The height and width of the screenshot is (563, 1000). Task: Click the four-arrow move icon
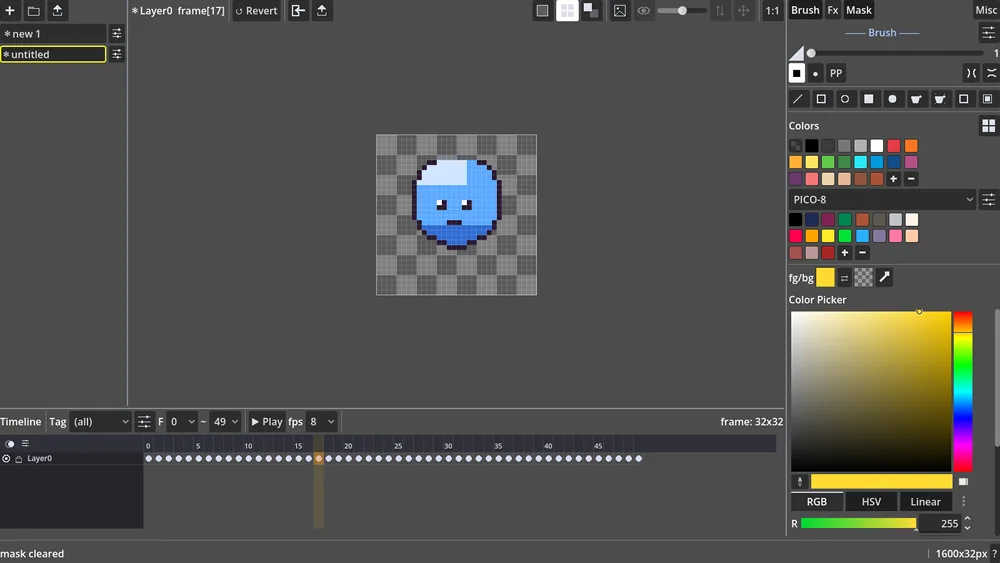pos(744,10)
